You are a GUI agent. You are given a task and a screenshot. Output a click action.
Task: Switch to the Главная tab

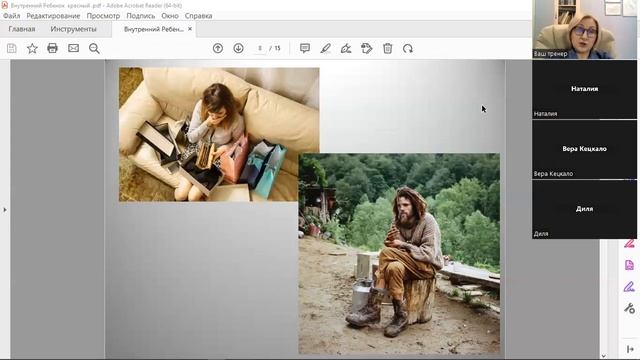click(22, 29)
